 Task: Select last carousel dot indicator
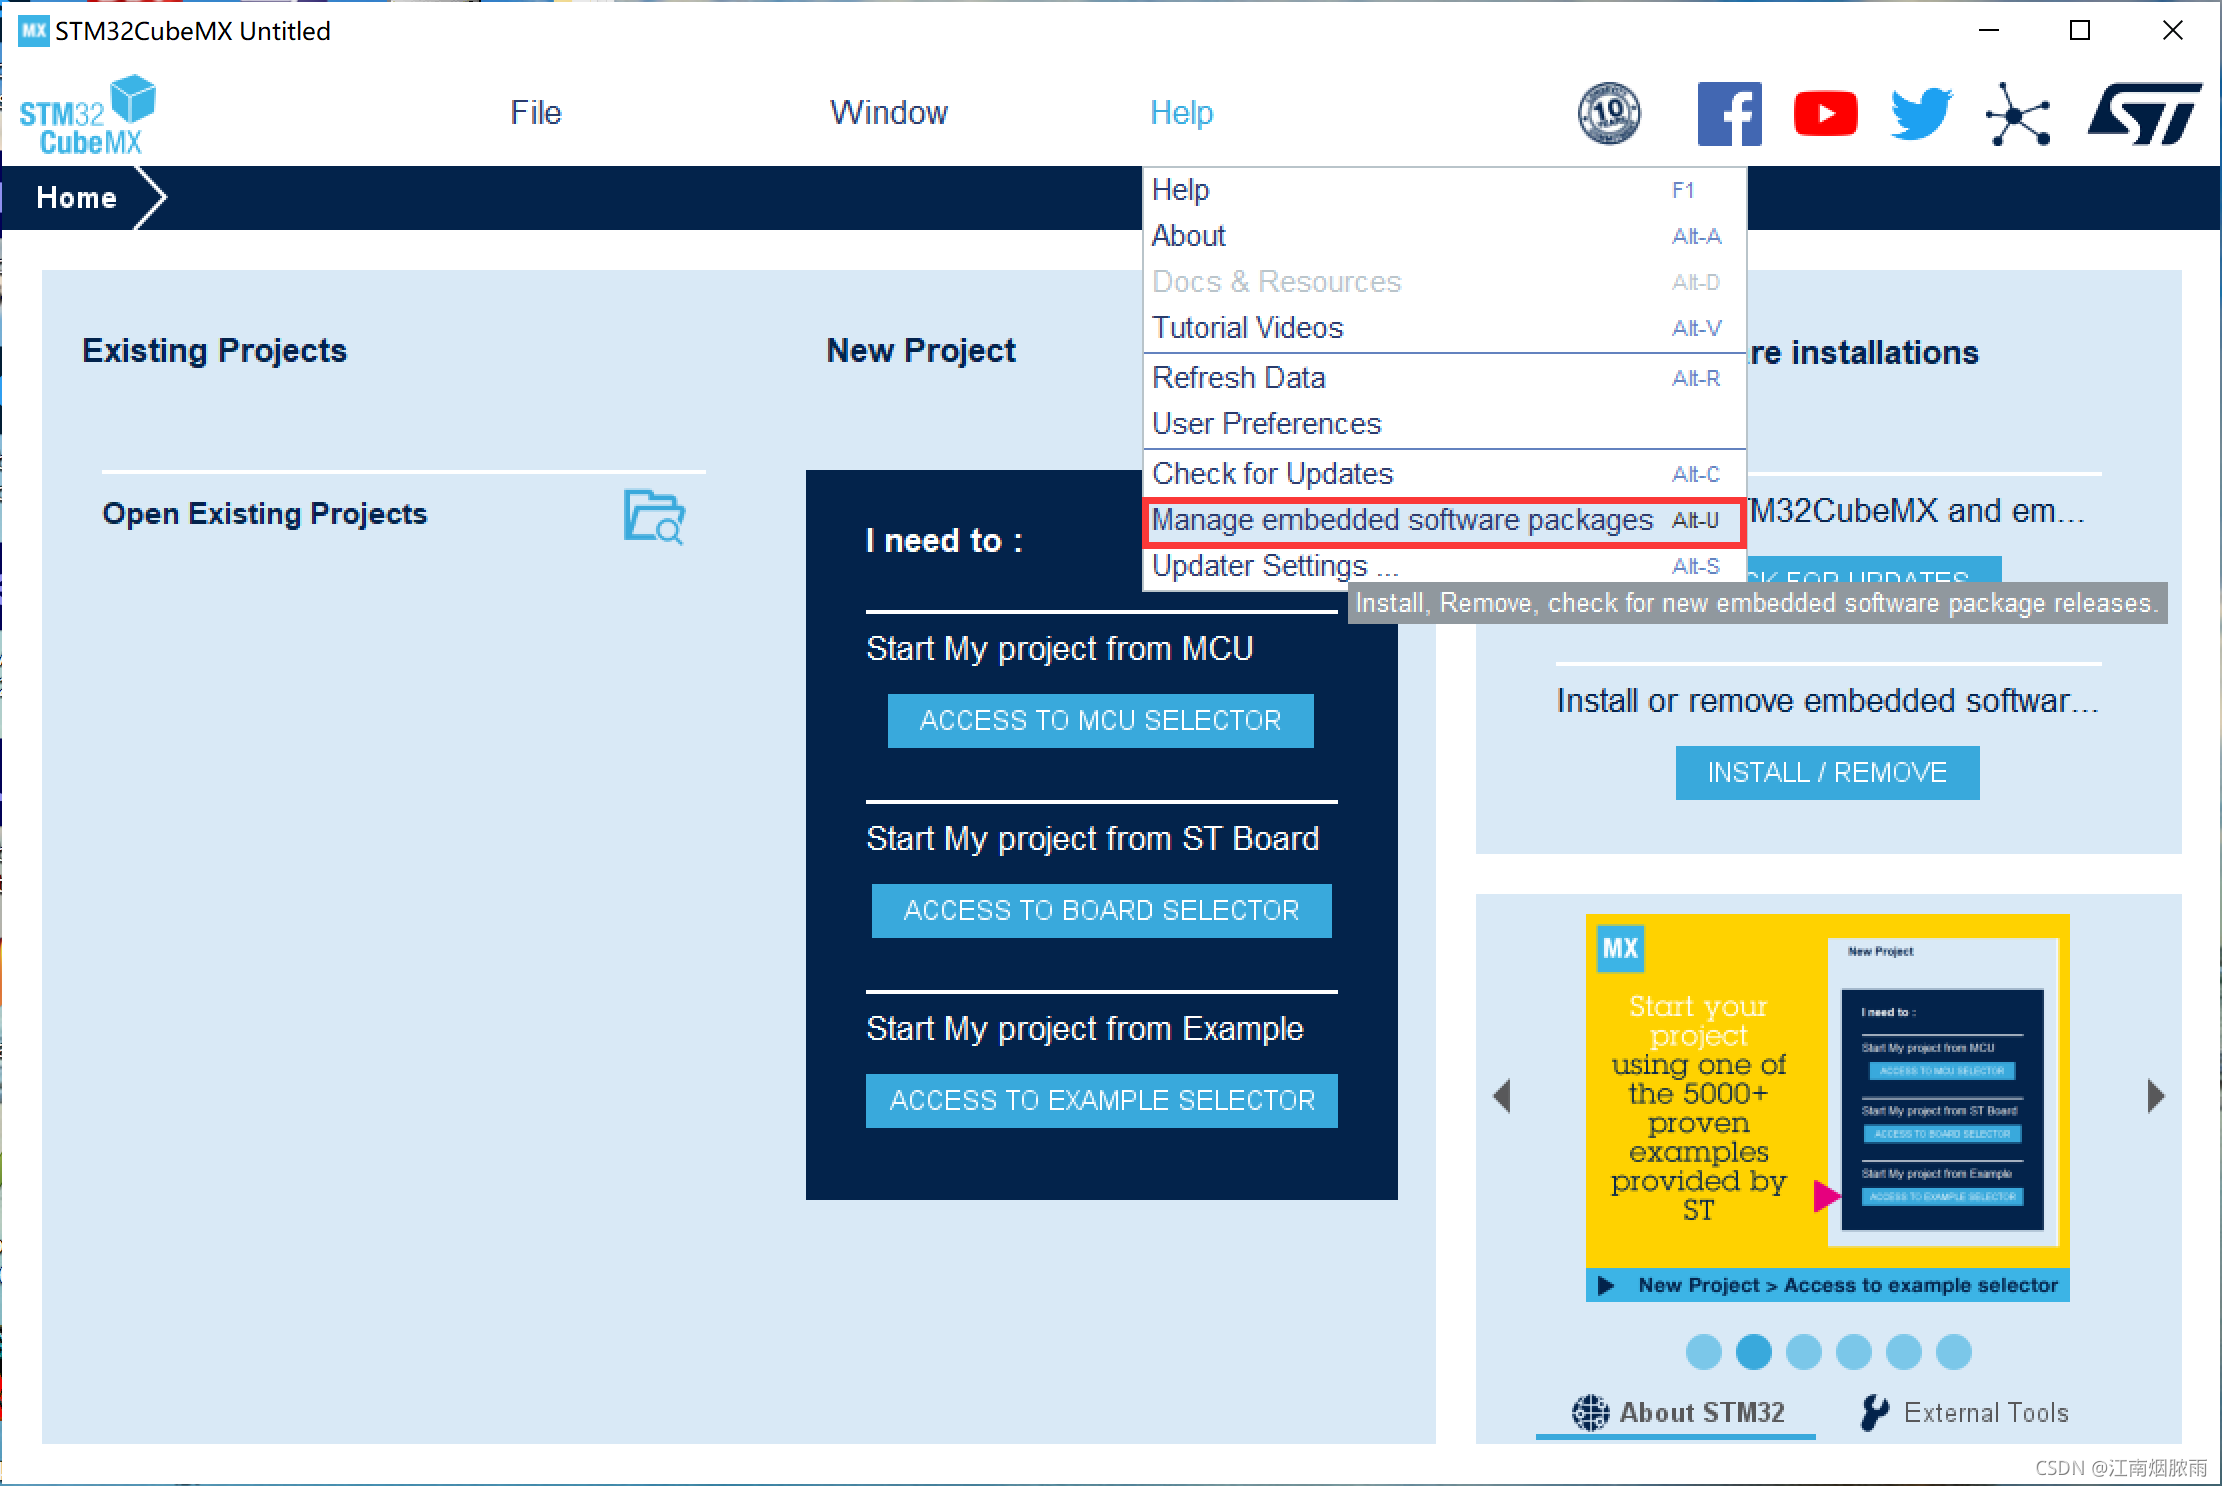coord(1953,1352)
